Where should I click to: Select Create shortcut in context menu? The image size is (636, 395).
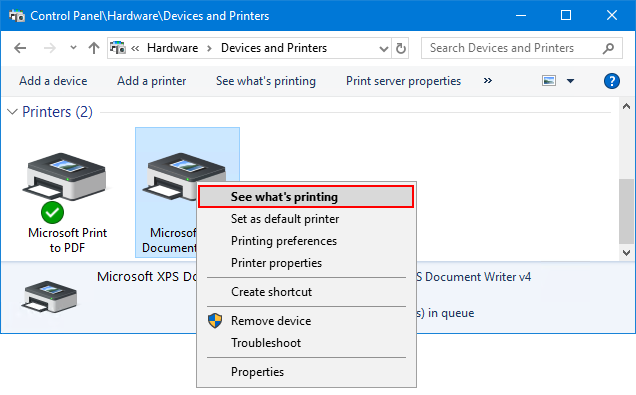(x=306, y=292)
